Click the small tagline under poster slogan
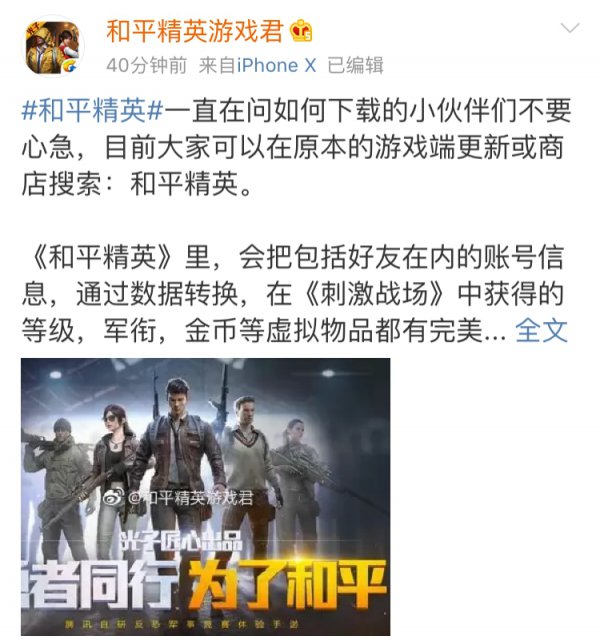This screenshot has width=600, height=640. coord(182,624)
